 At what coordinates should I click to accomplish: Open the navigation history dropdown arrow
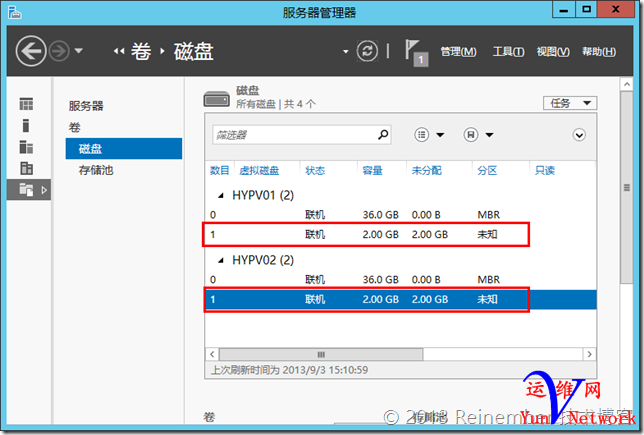click(x=78, y=51)
